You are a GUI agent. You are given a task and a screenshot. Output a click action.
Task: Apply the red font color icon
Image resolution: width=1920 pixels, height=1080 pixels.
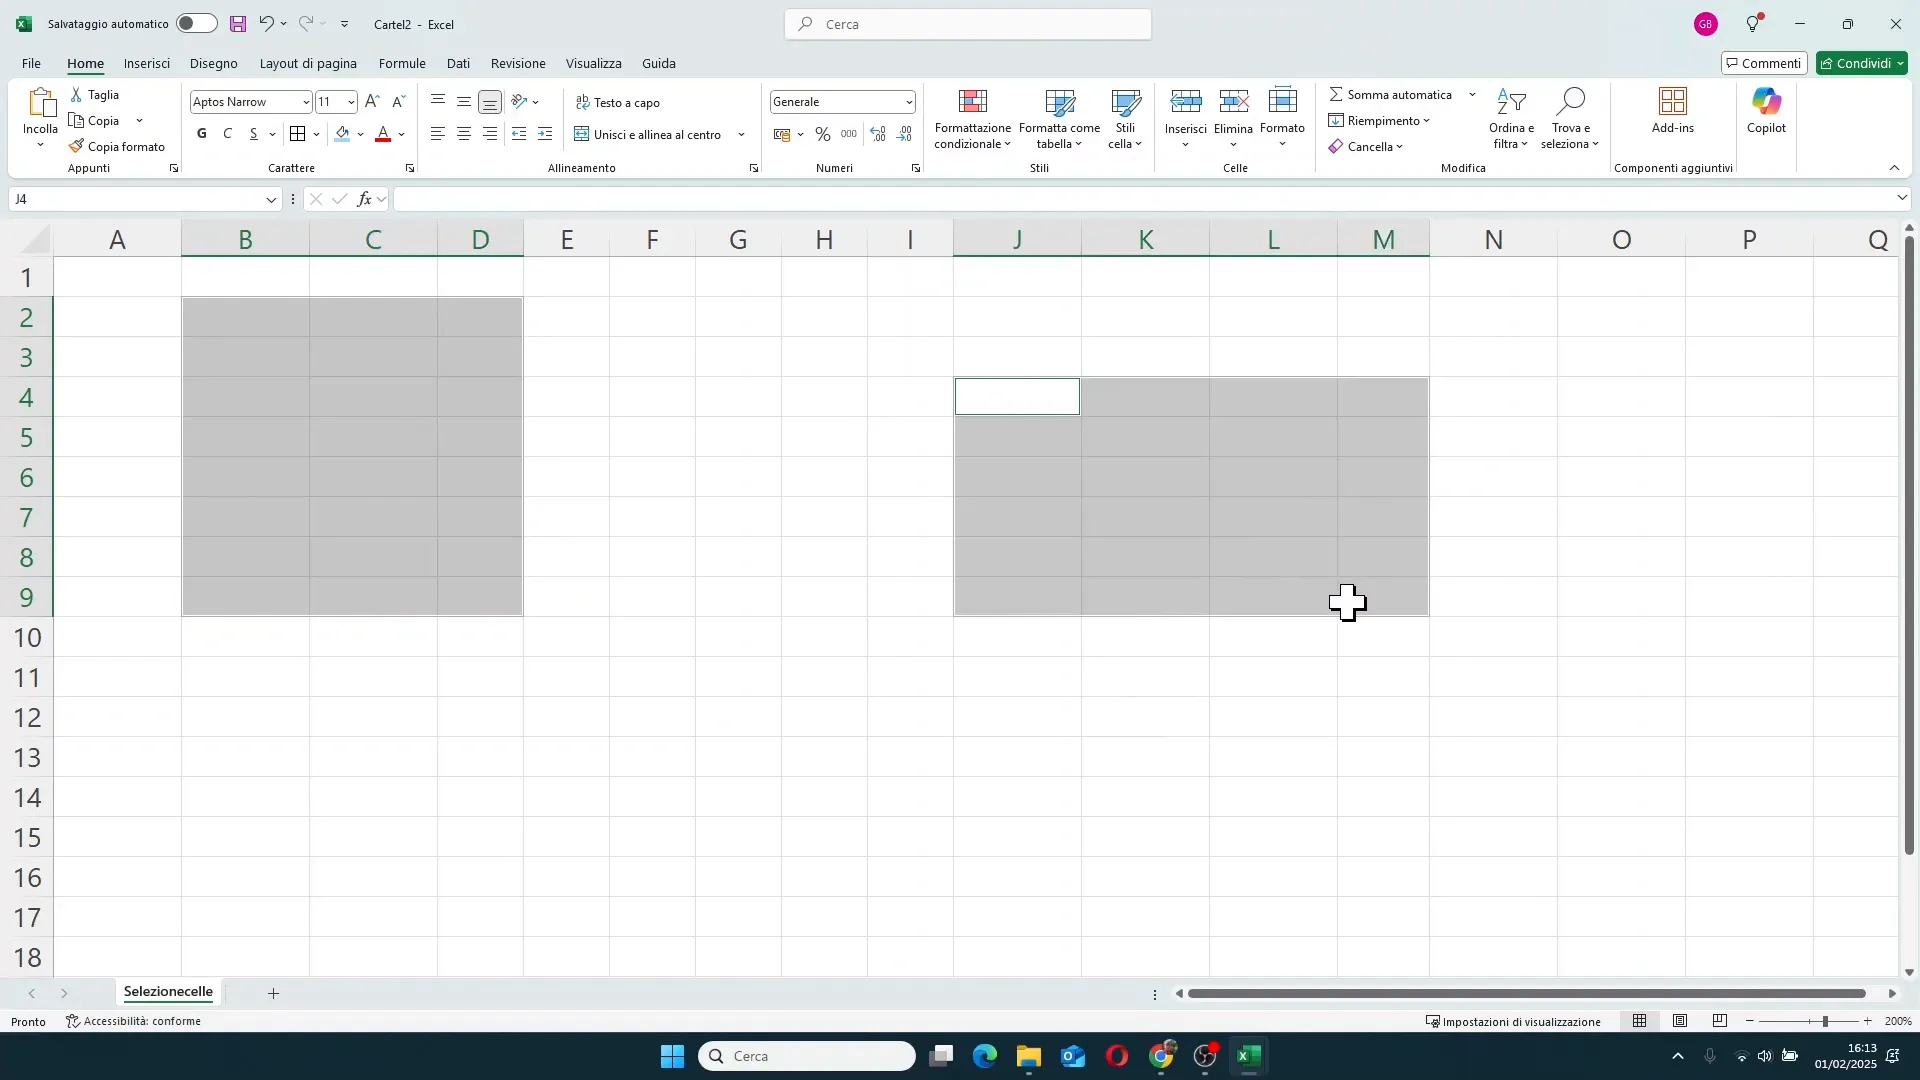383,134
